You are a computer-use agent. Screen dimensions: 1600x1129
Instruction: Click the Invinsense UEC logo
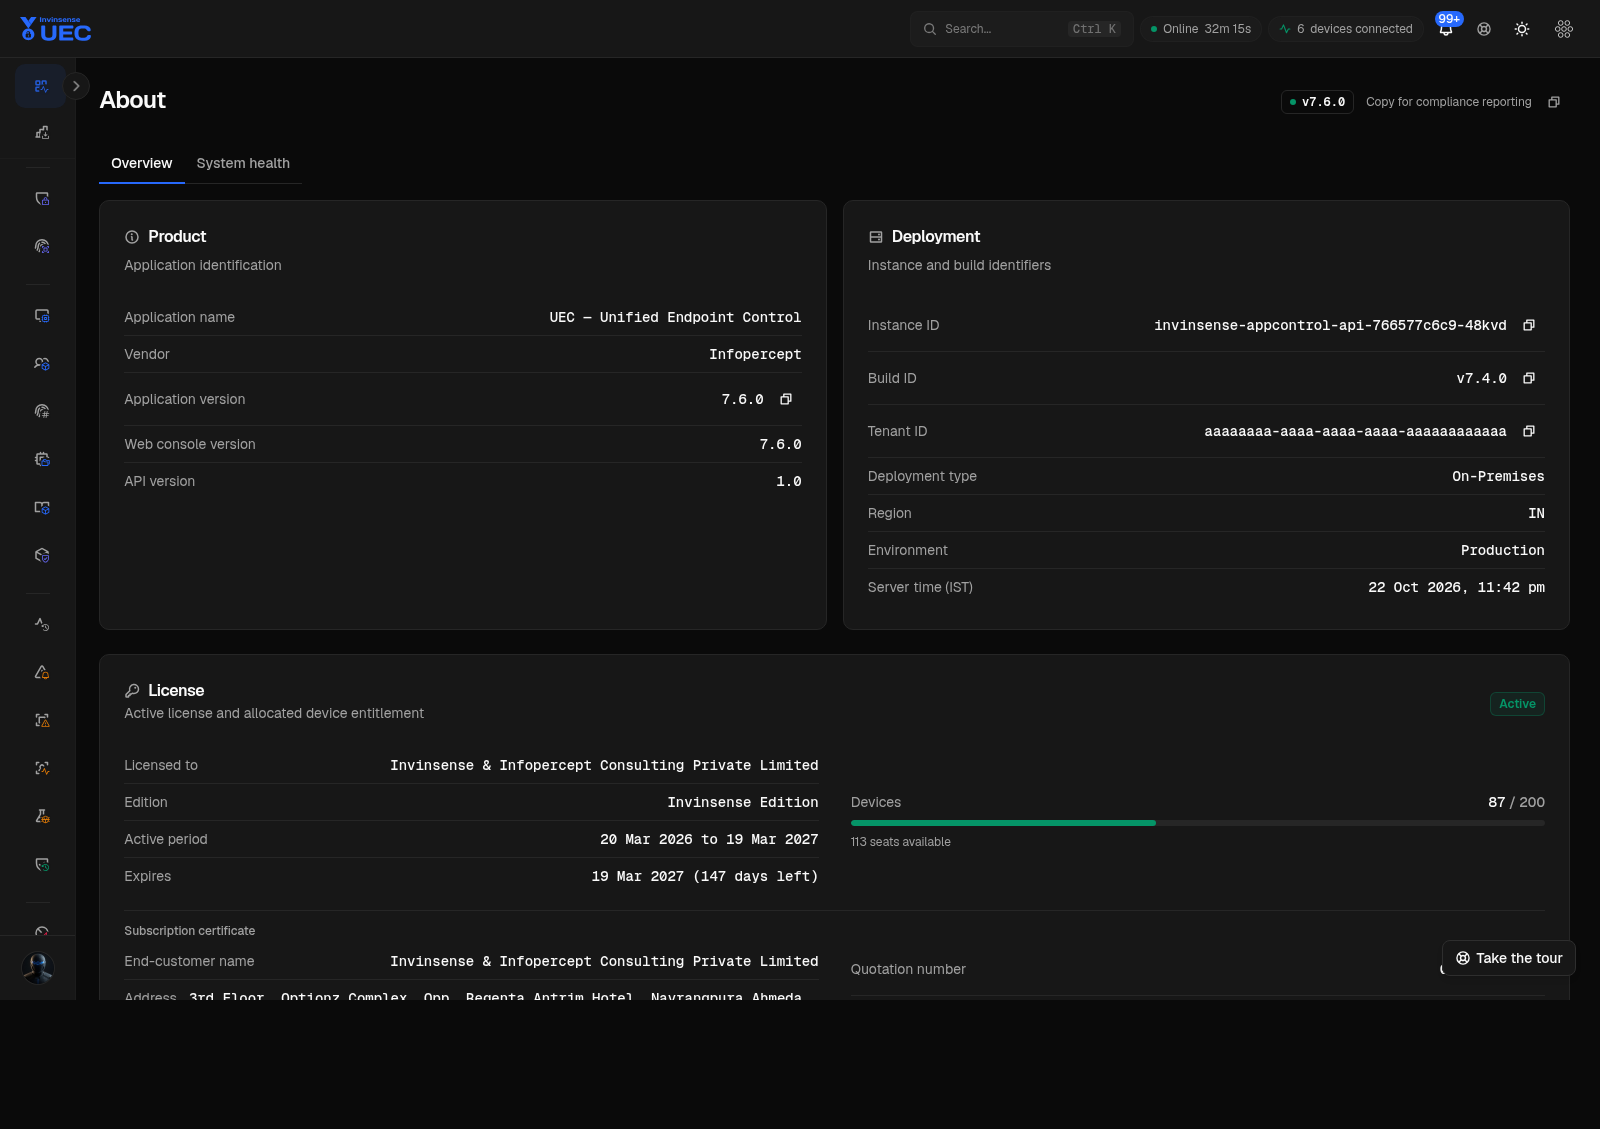56,29
